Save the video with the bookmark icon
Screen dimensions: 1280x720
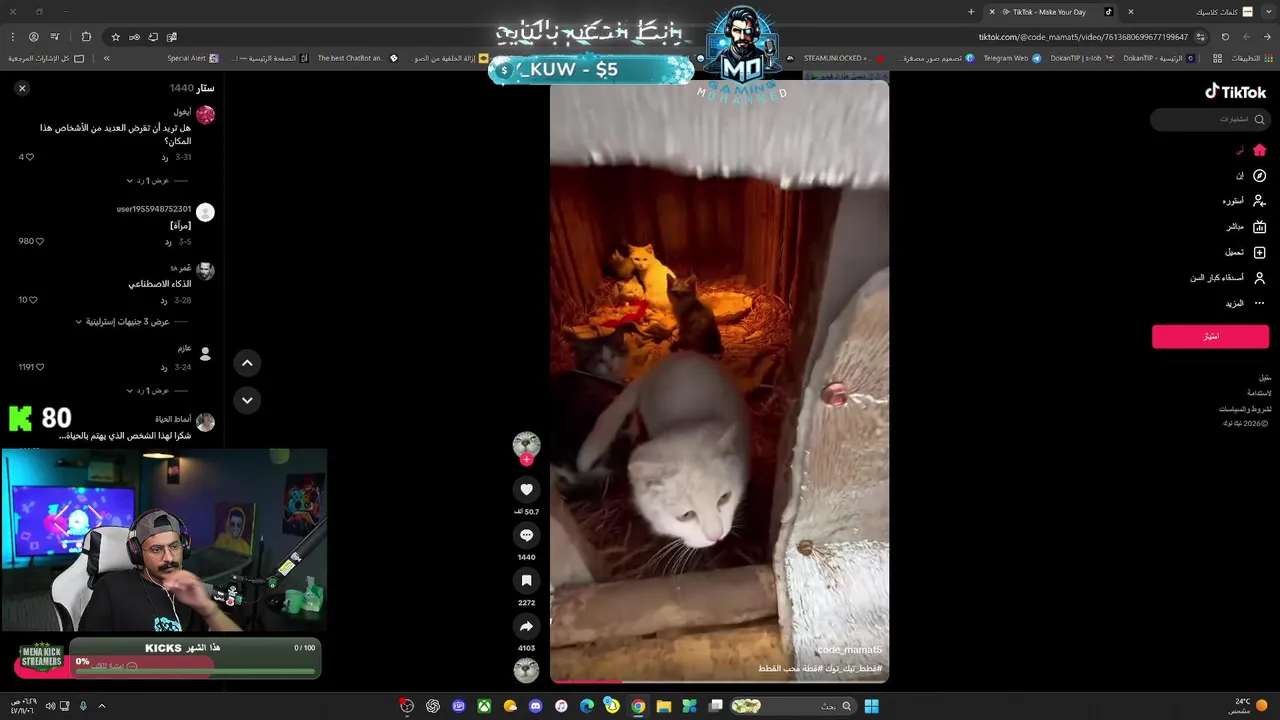pyautogui.click(x=526, y=581)
